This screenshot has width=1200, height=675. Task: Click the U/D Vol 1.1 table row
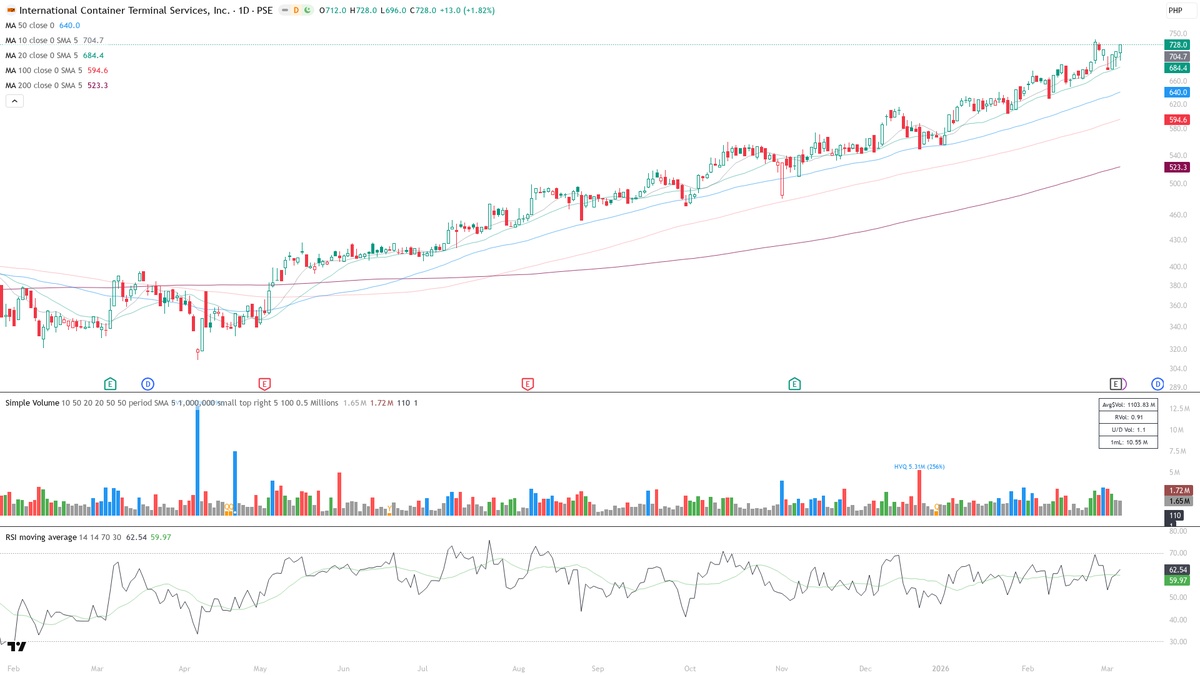click(1128, 429)
